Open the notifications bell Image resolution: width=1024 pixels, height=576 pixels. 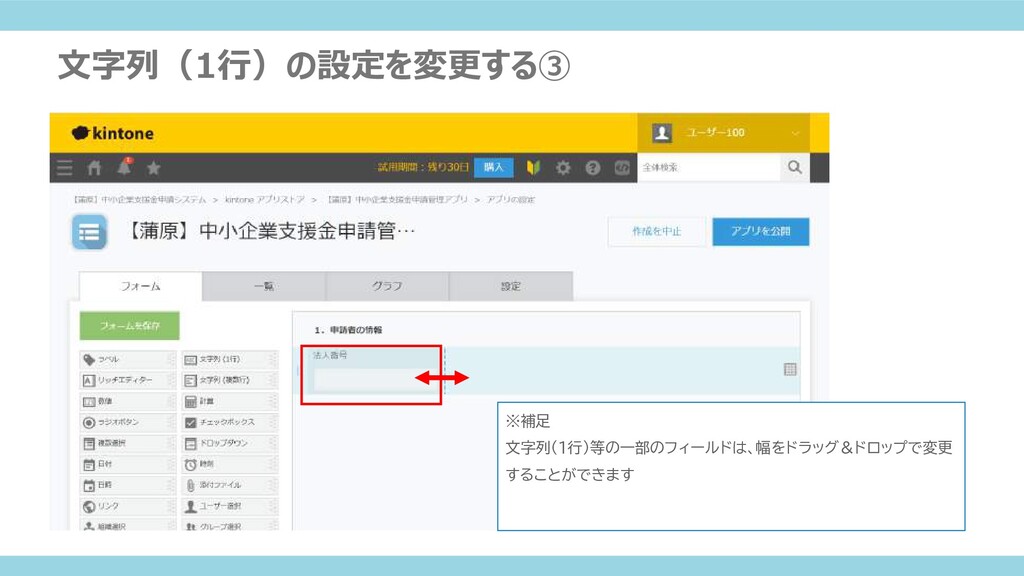124,167
